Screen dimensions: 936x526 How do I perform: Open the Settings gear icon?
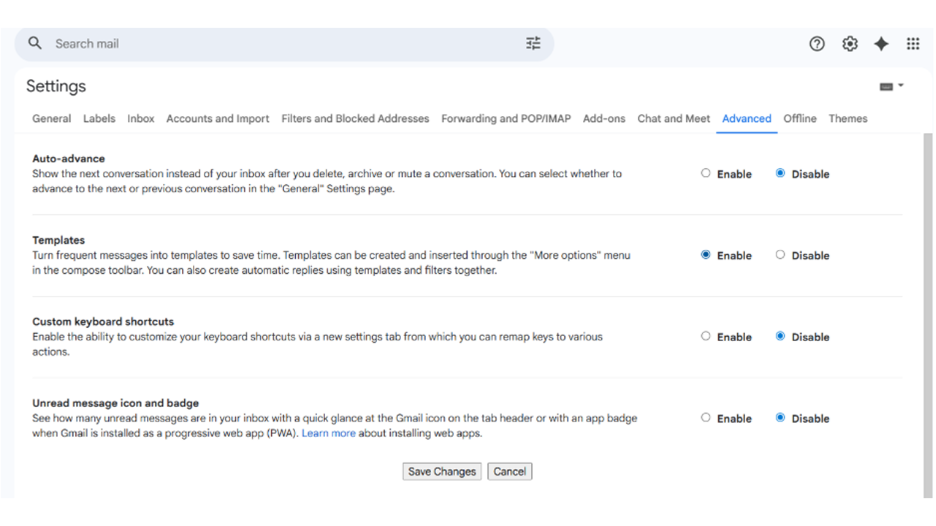[x=849, y=44]
